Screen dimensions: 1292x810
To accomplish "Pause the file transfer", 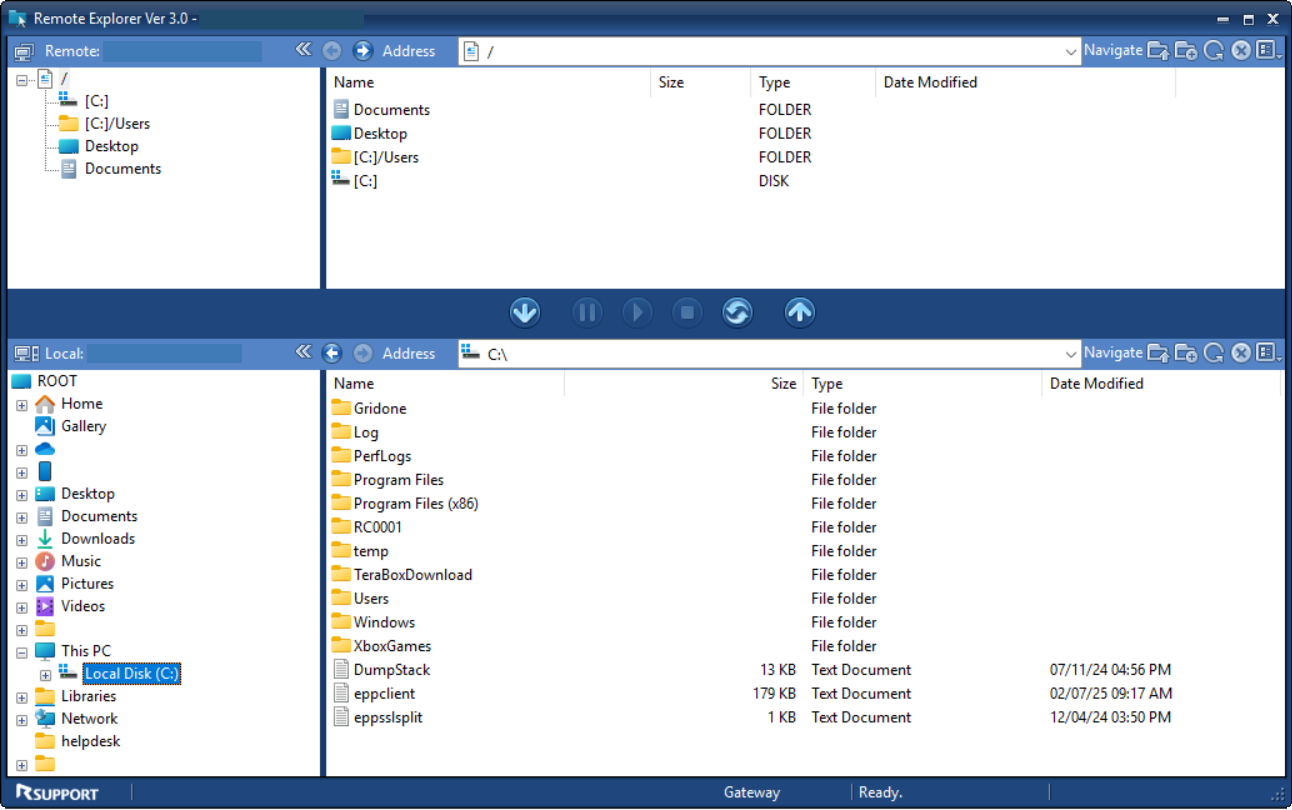I will (x=587, y=313).
